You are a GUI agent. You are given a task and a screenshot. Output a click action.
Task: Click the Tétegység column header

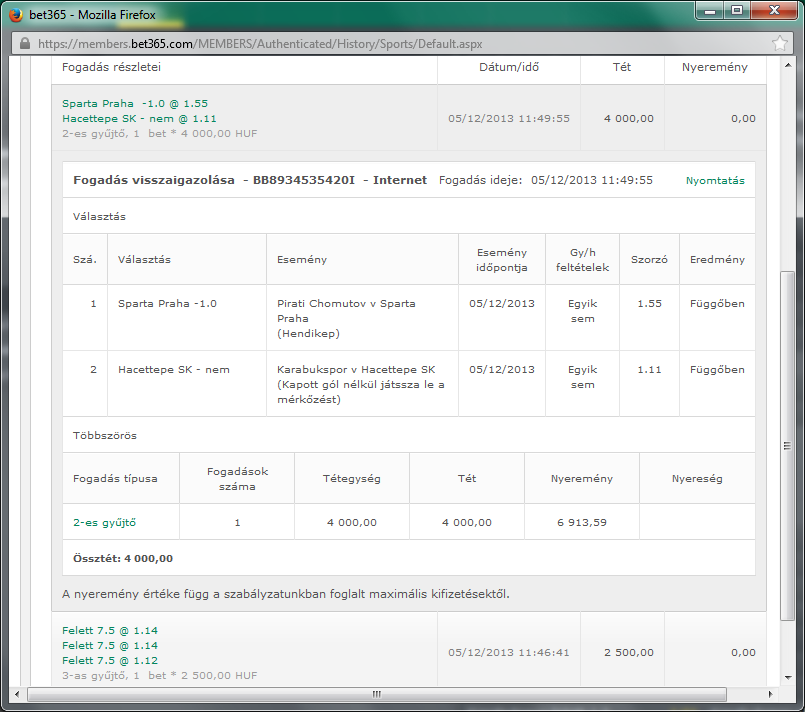[352, 478]
